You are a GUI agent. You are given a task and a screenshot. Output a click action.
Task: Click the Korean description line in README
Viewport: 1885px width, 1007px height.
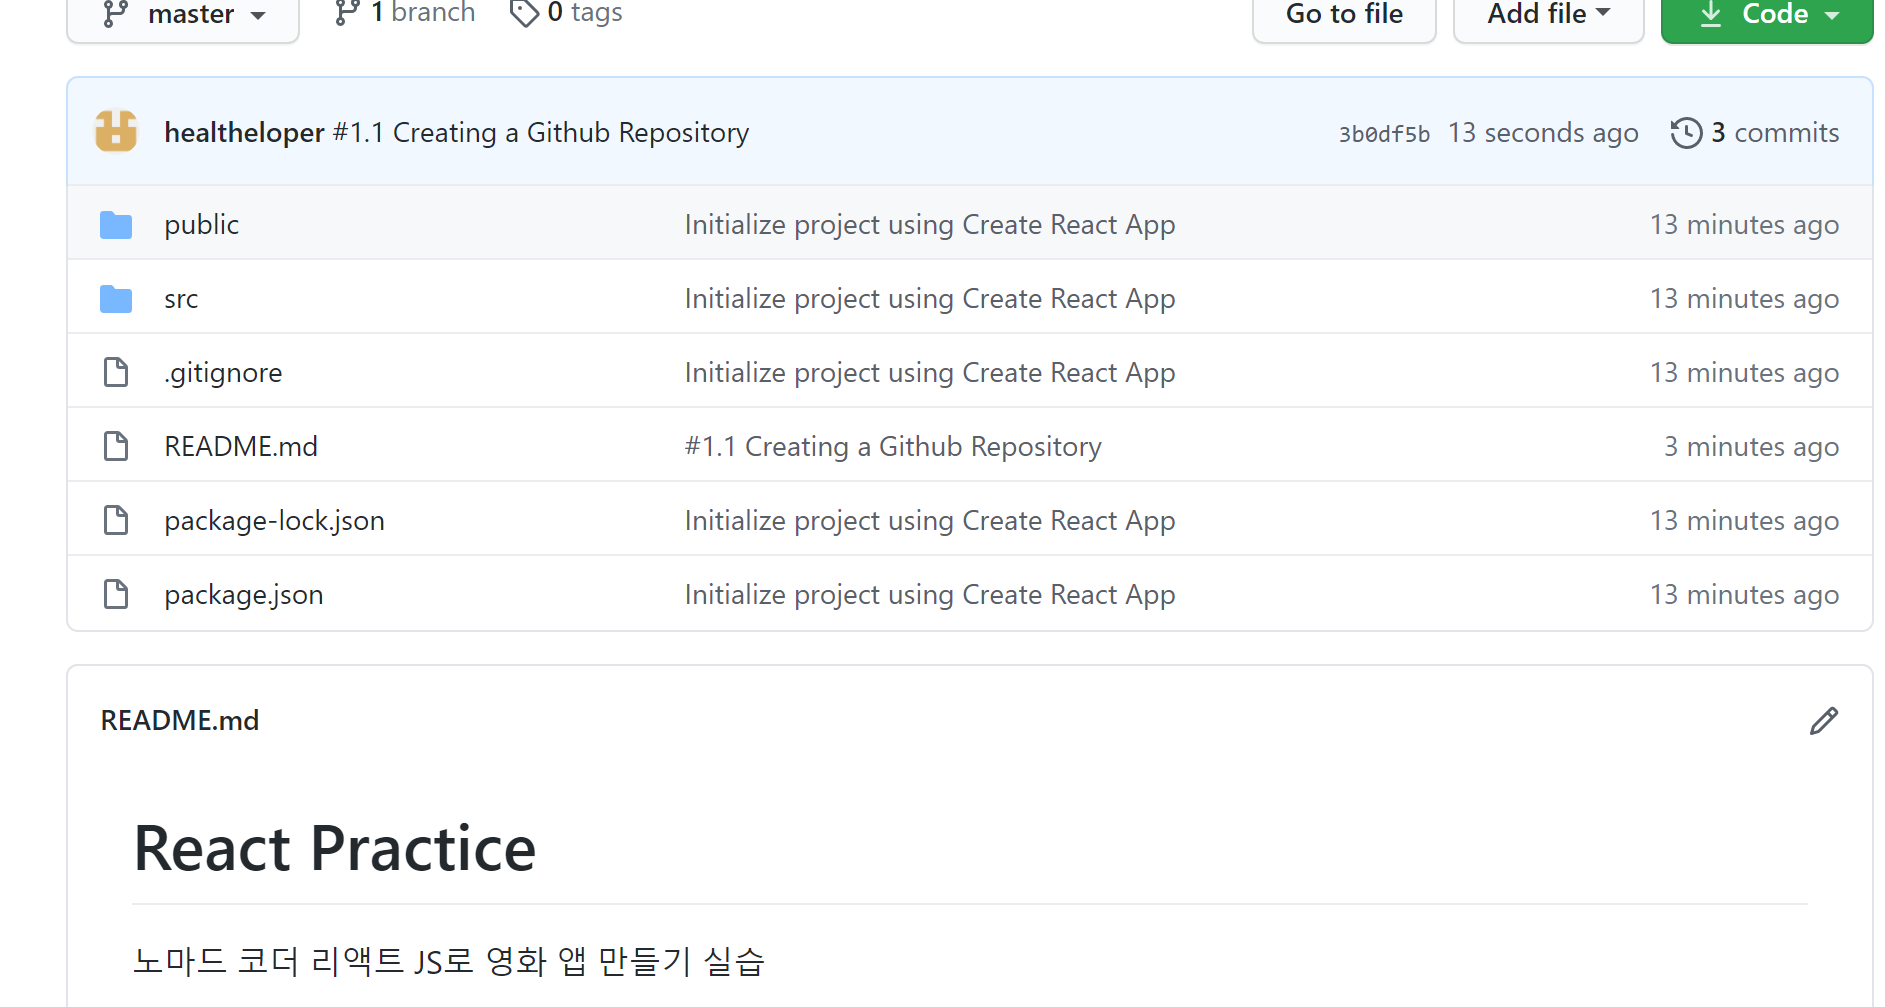click(449, 961)
